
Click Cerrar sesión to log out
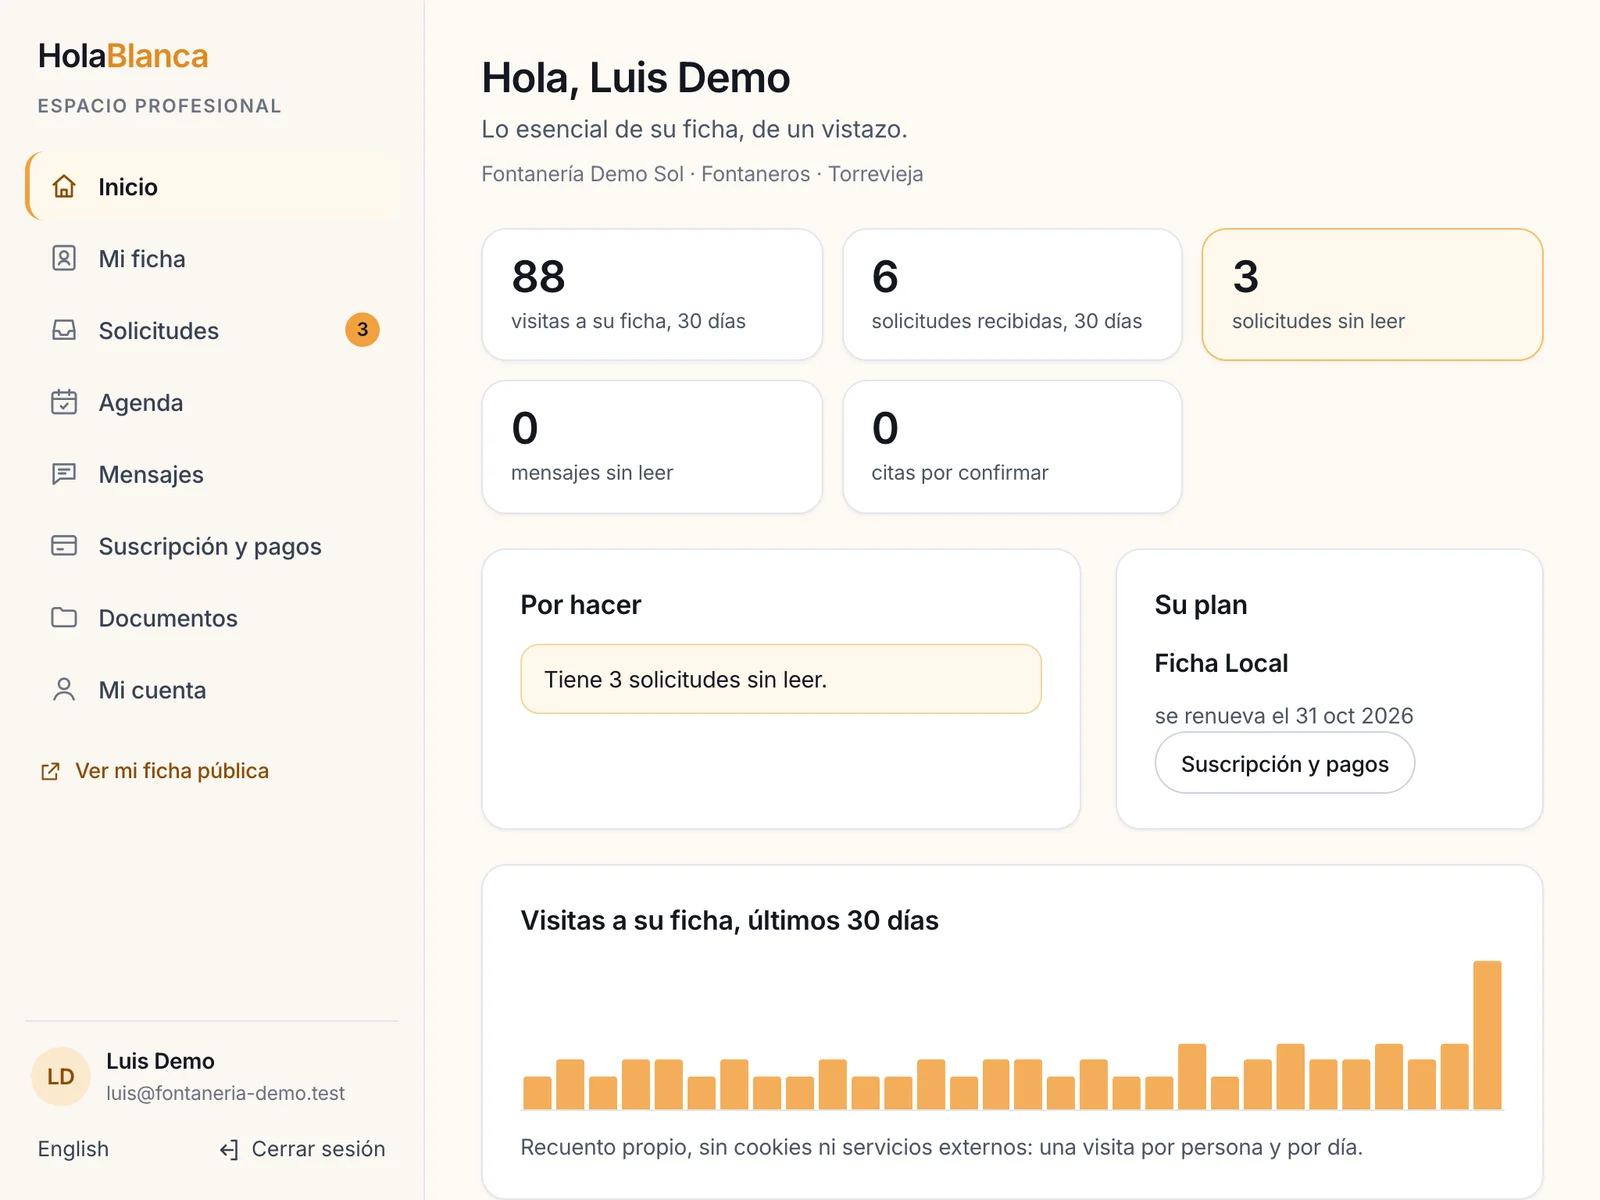click(x=302, y=1150)
